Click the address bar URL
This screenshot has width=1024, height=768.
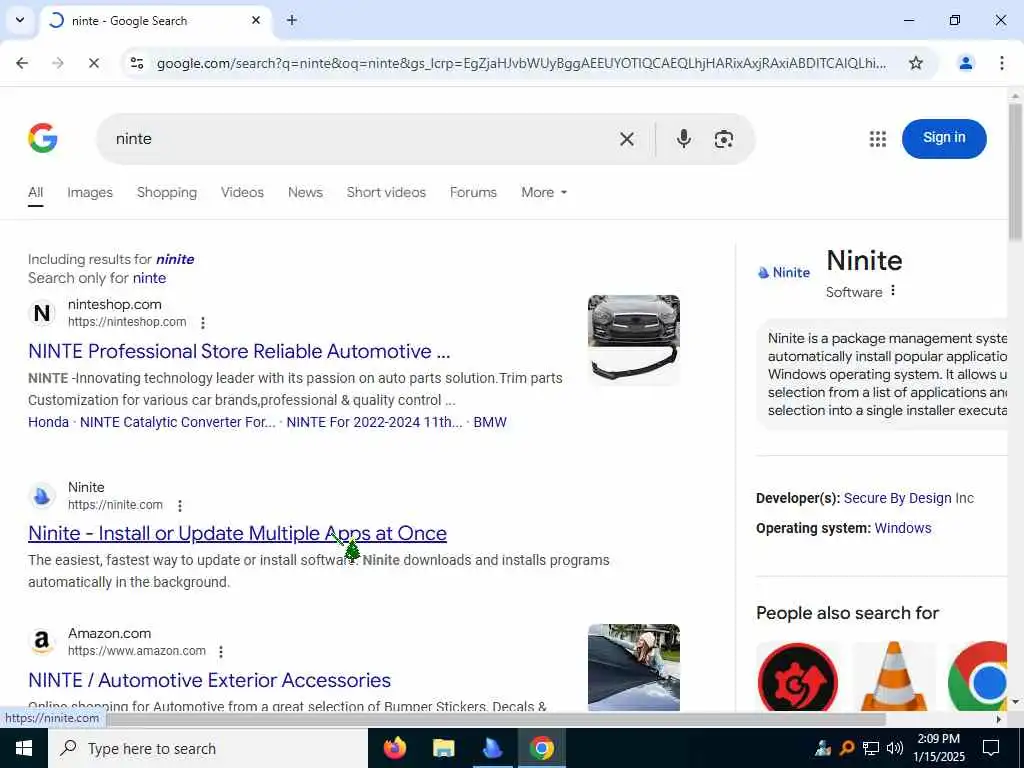point(521,63)
